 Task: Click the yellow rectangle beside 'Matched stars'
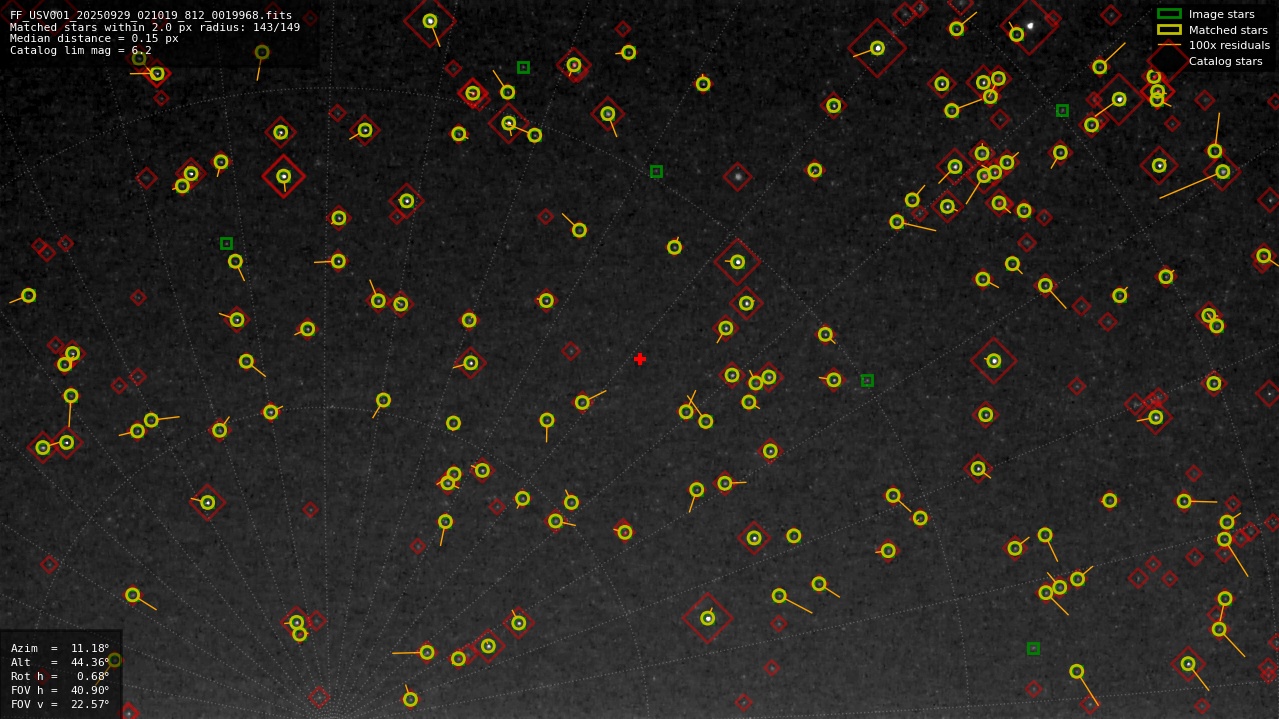[1169, 30]
